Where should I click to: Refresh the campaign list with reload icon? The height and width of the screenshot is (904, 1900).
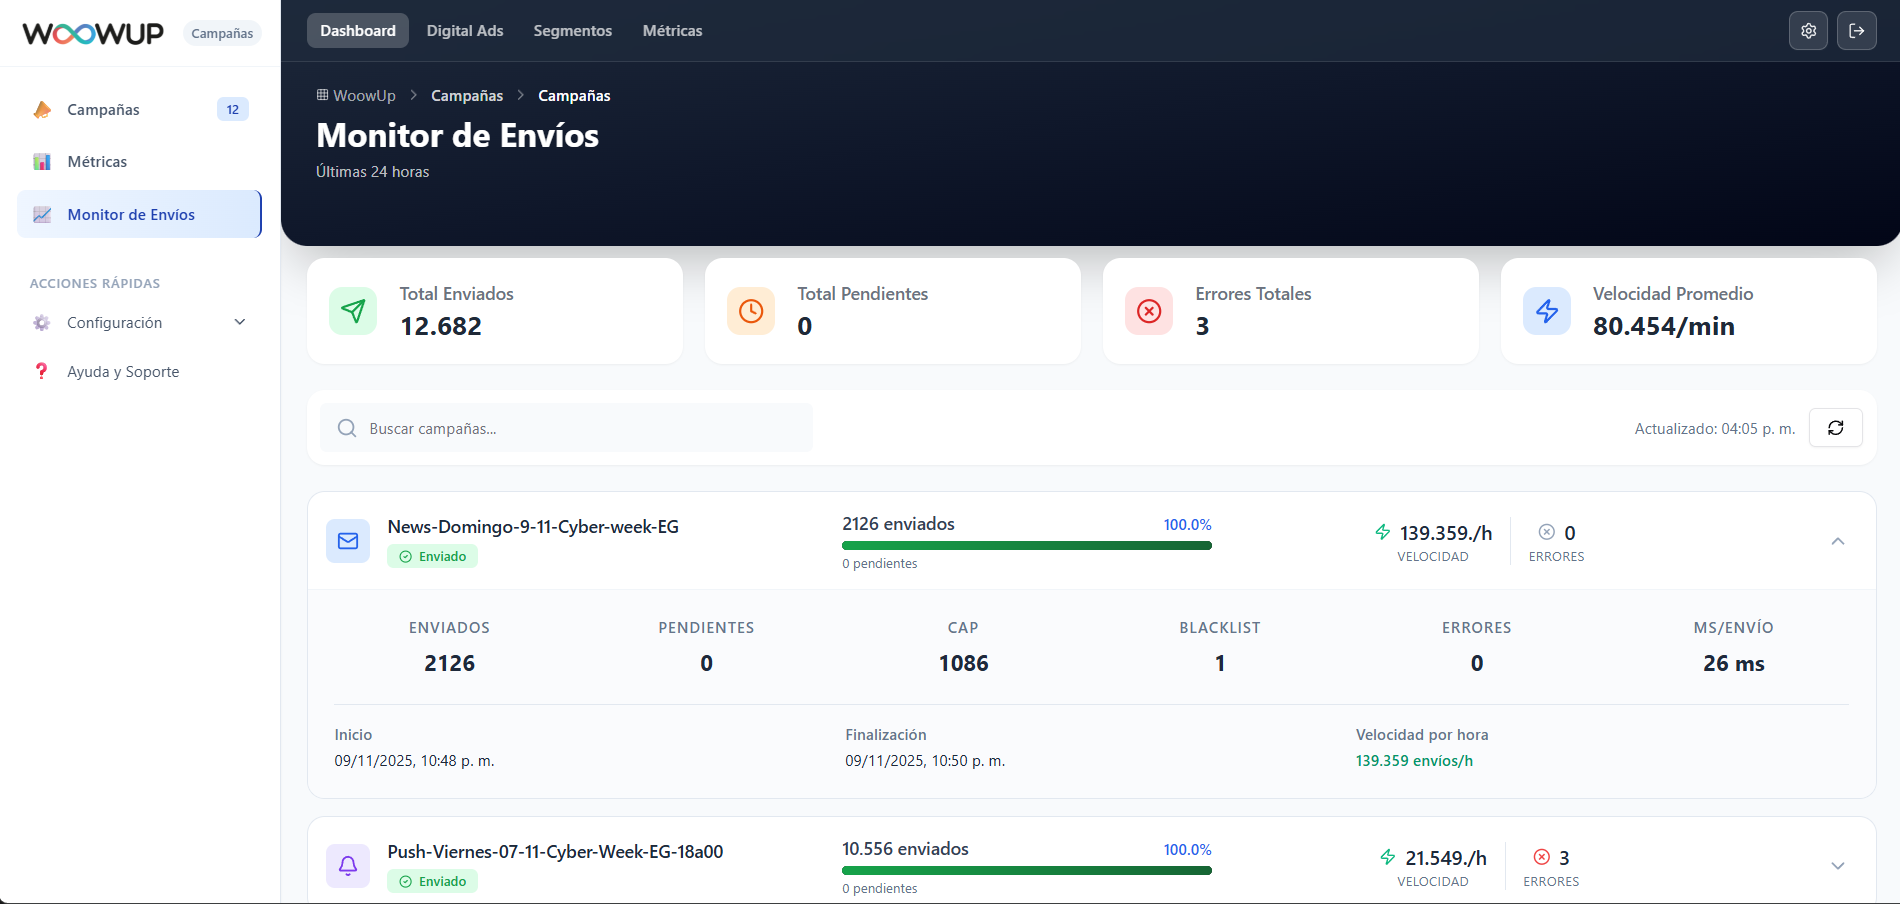tap(1835, 428)
